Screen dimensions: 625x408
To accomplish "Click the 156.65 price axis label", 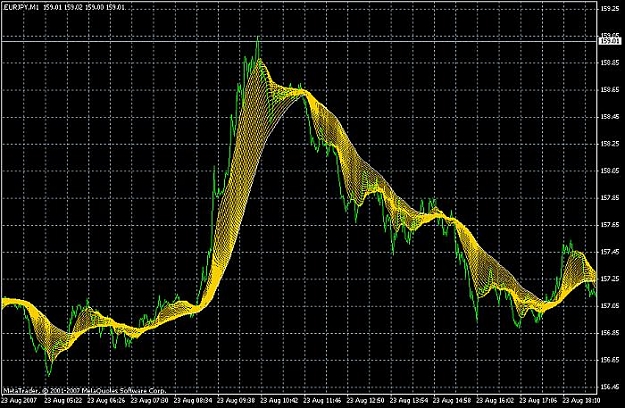I will pos(610,360).
